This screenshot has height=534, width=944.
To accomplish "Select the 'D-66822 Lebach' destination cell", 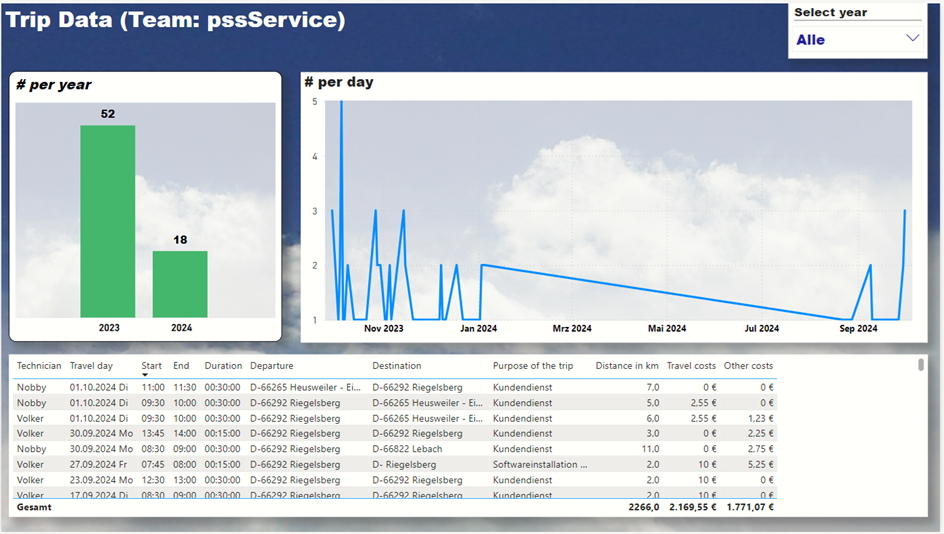I will coord(408,449).
